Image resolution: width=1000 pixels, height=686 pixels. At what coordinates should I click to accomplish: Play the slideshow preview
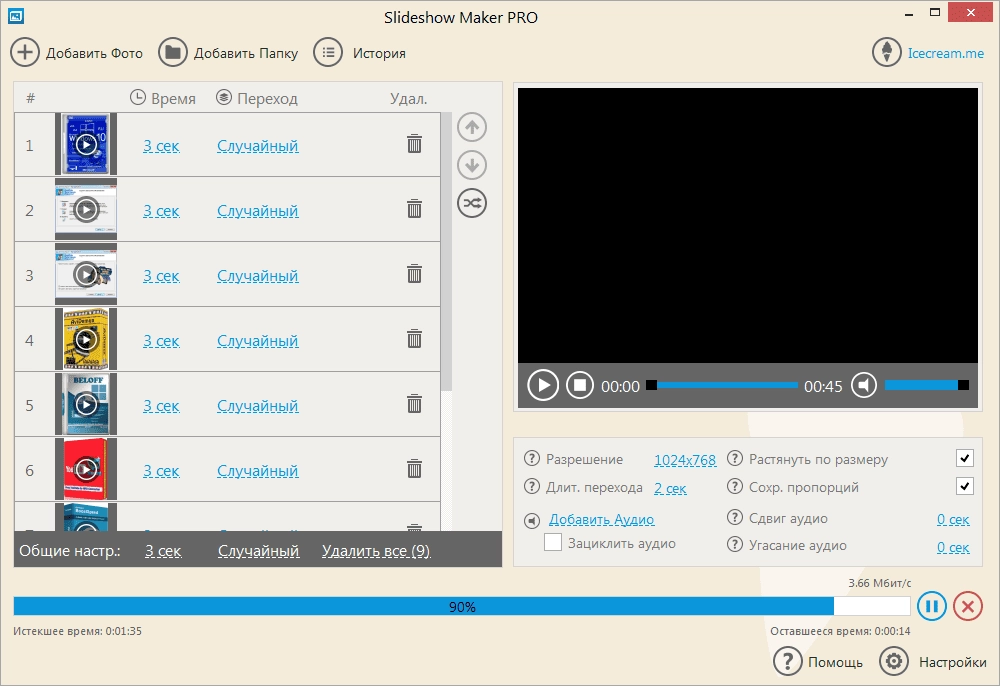pyautogui.click(x=543, y=385)
